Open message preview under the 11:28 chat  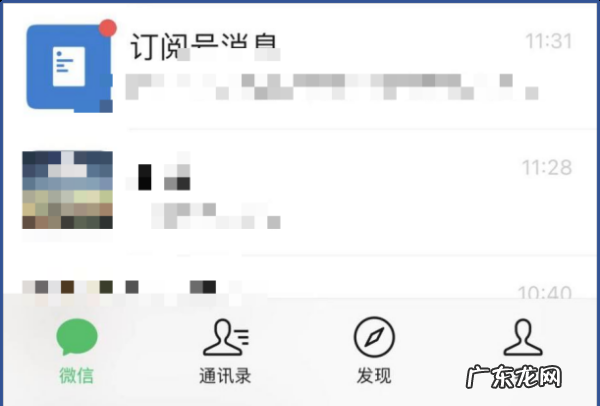216,216
